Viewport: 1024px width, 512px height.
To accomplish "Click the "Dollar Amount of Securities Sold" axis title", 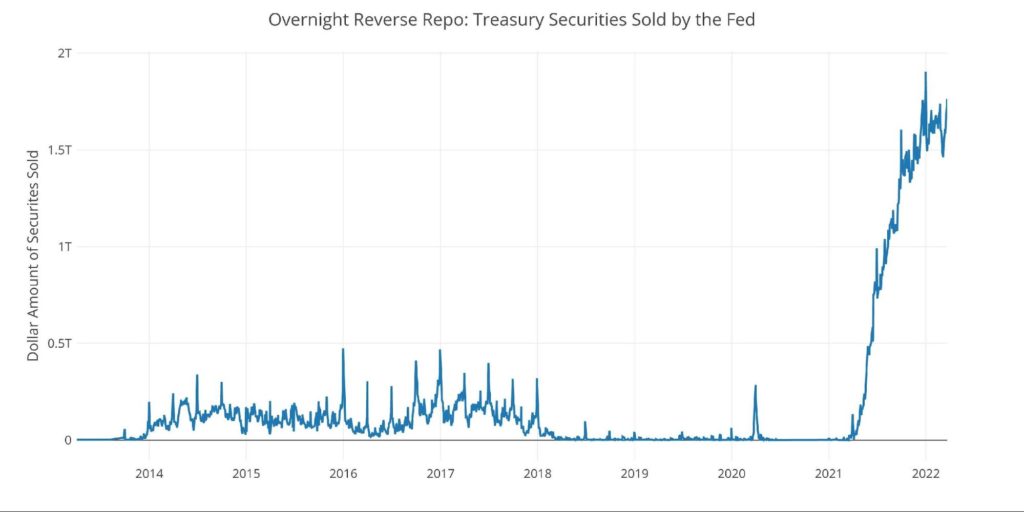I will [x=33, y=255].
